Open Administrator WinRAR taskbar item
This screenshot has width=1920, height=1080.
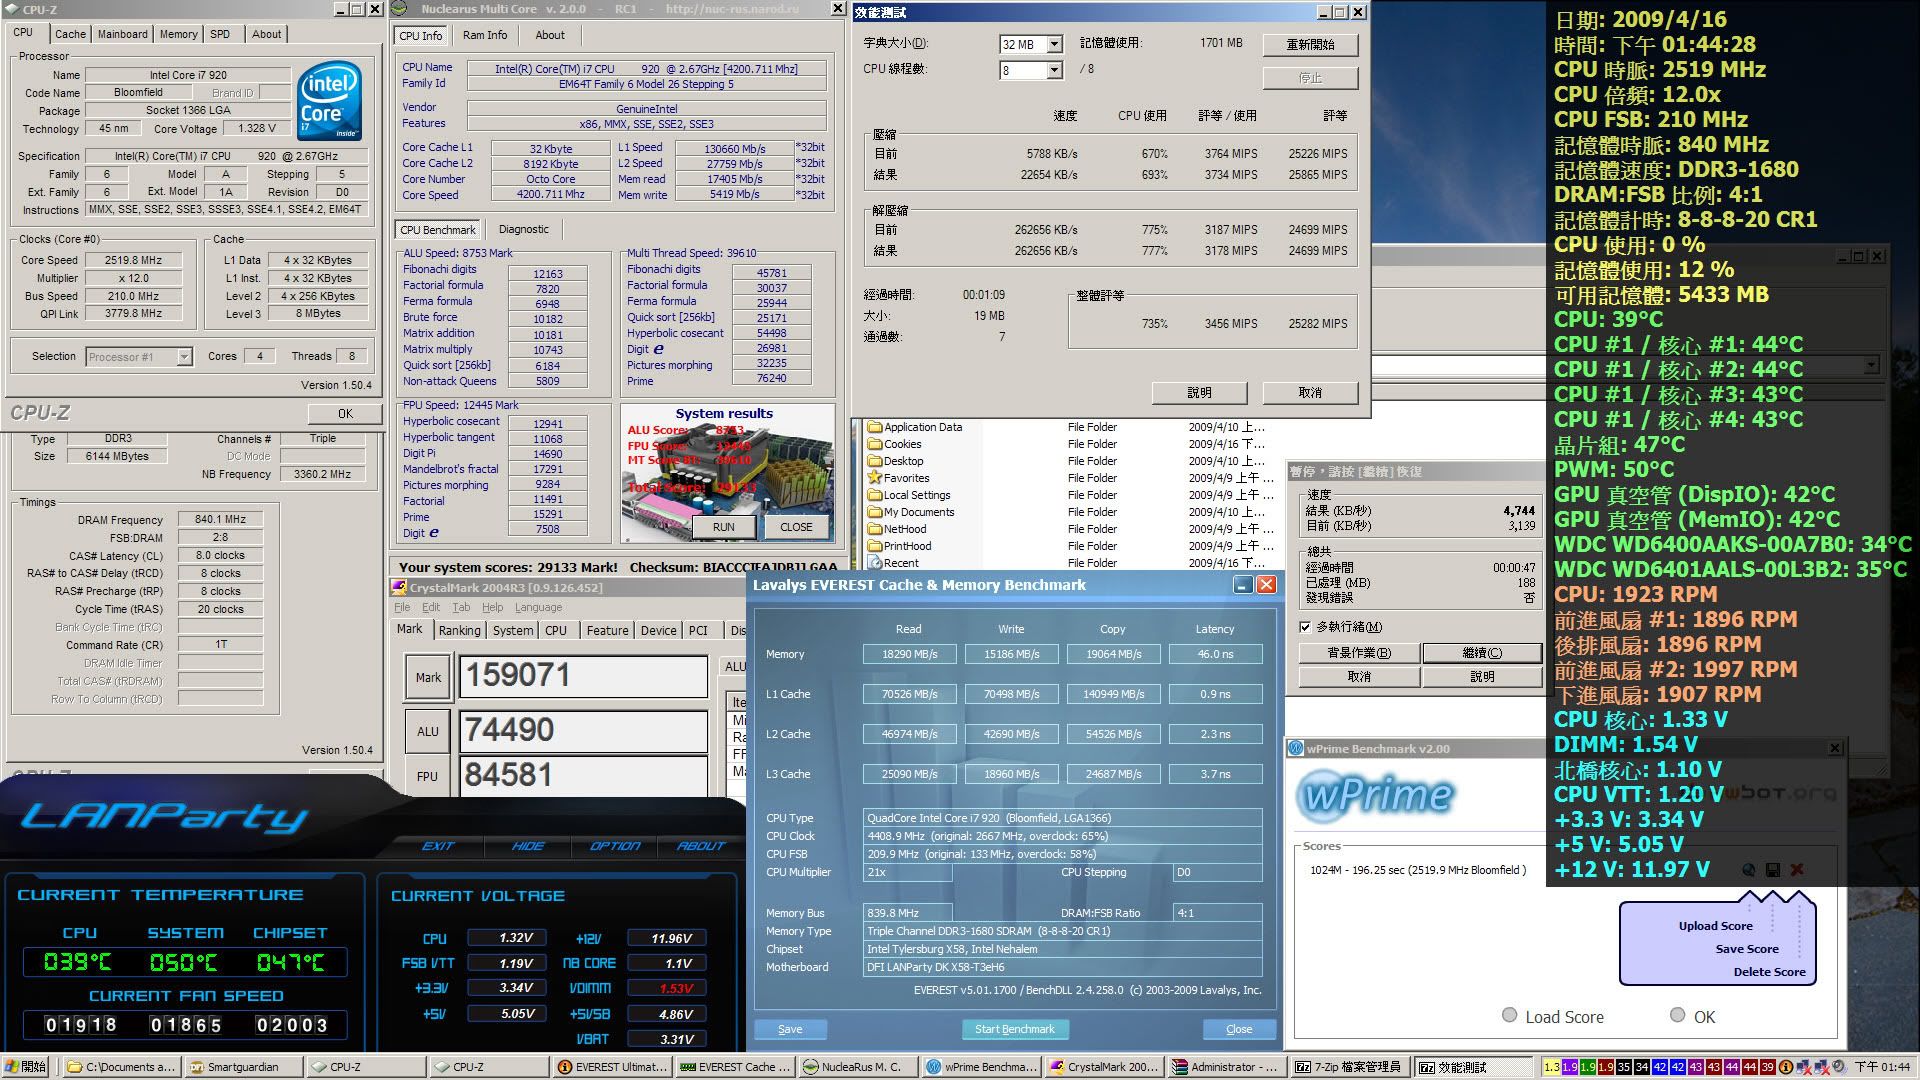click(1227, 1067)
